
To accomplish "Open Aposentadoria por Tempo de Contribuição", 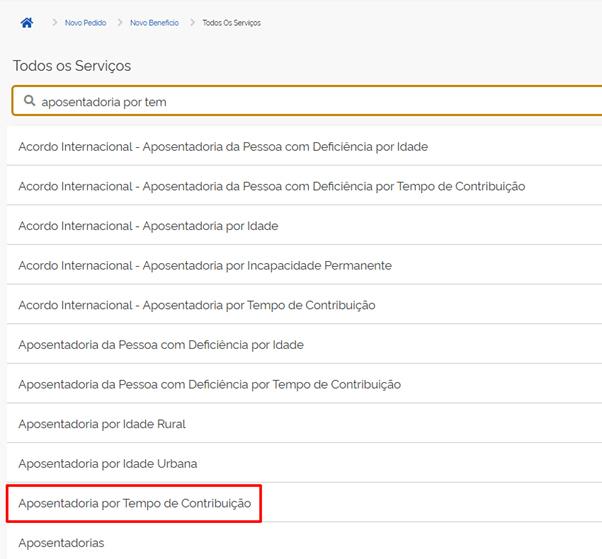I will point(304,503).
